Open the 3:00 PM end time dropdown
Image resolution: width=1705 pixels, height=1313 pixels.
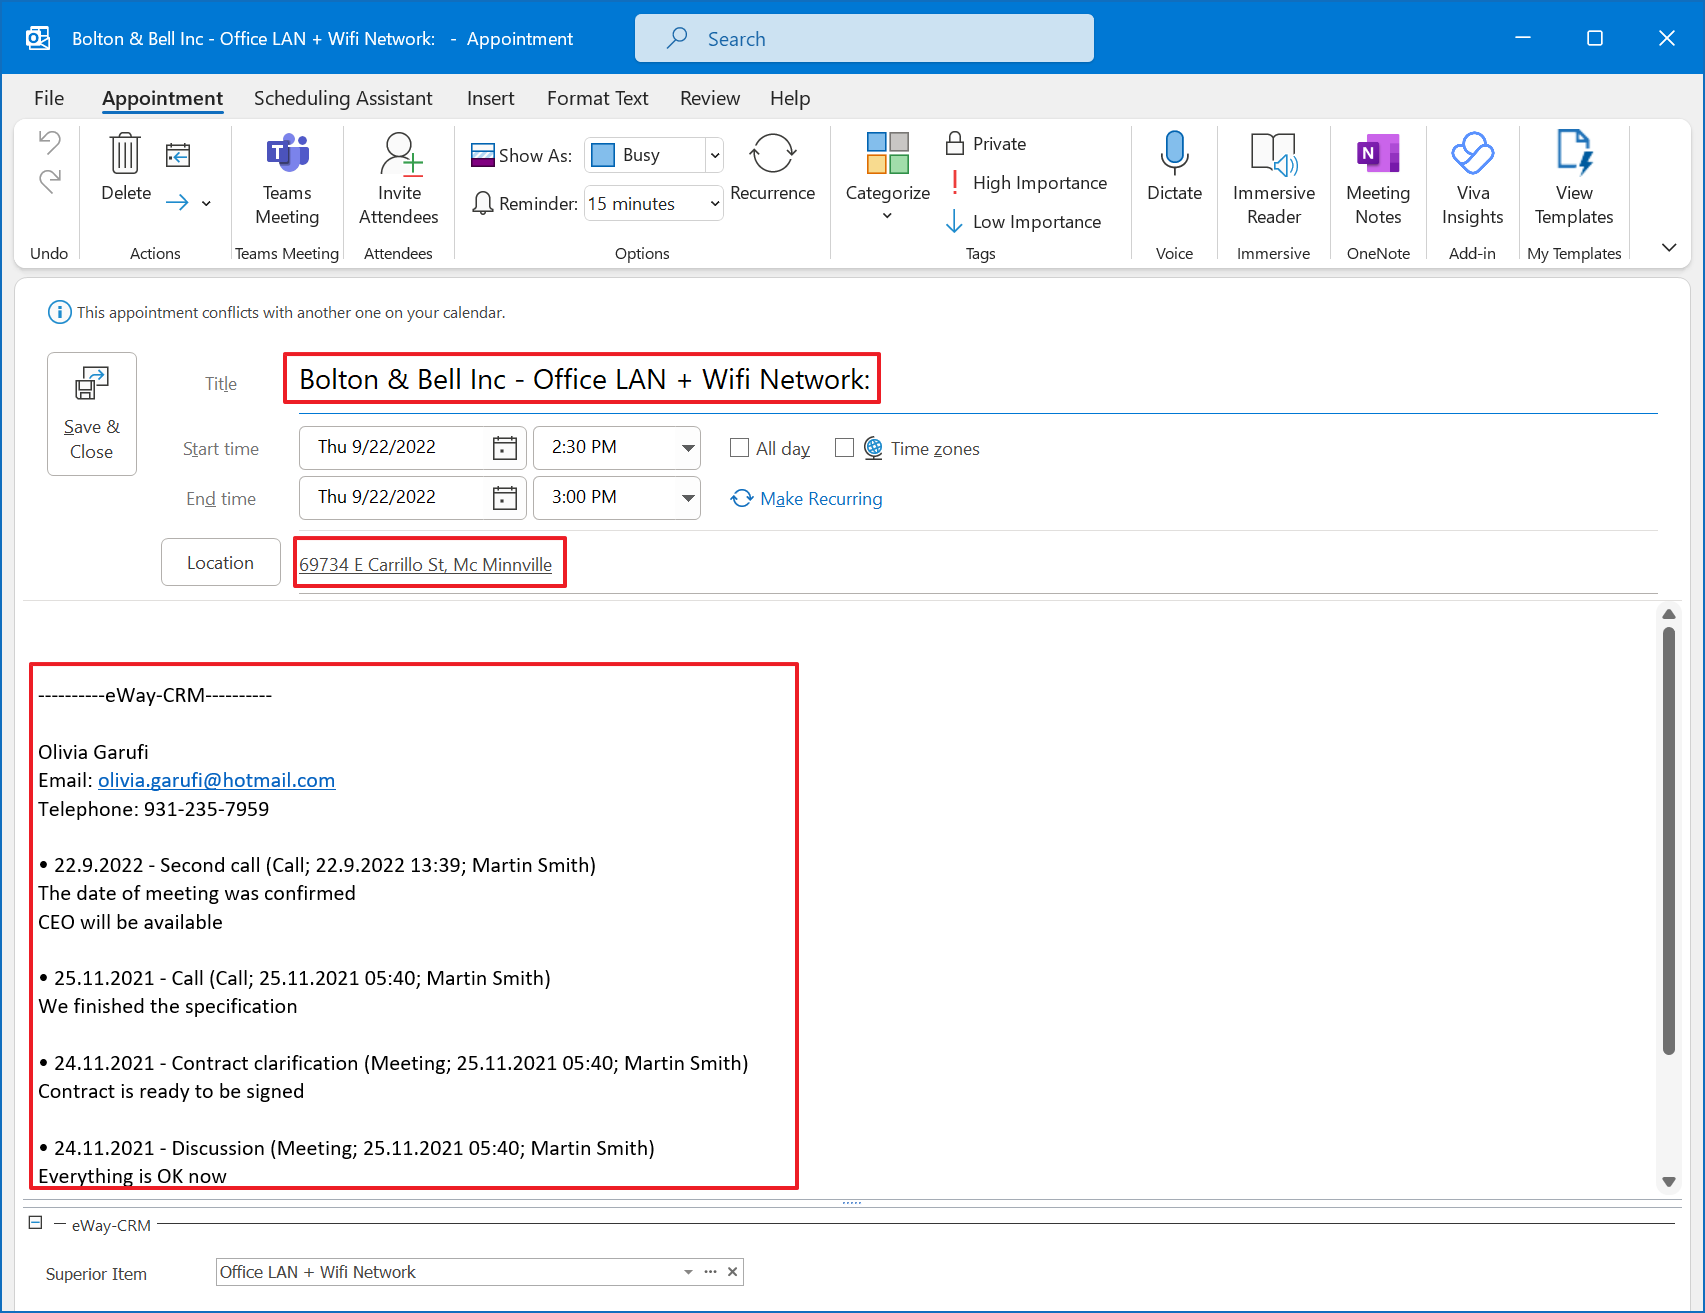[688, 498]
